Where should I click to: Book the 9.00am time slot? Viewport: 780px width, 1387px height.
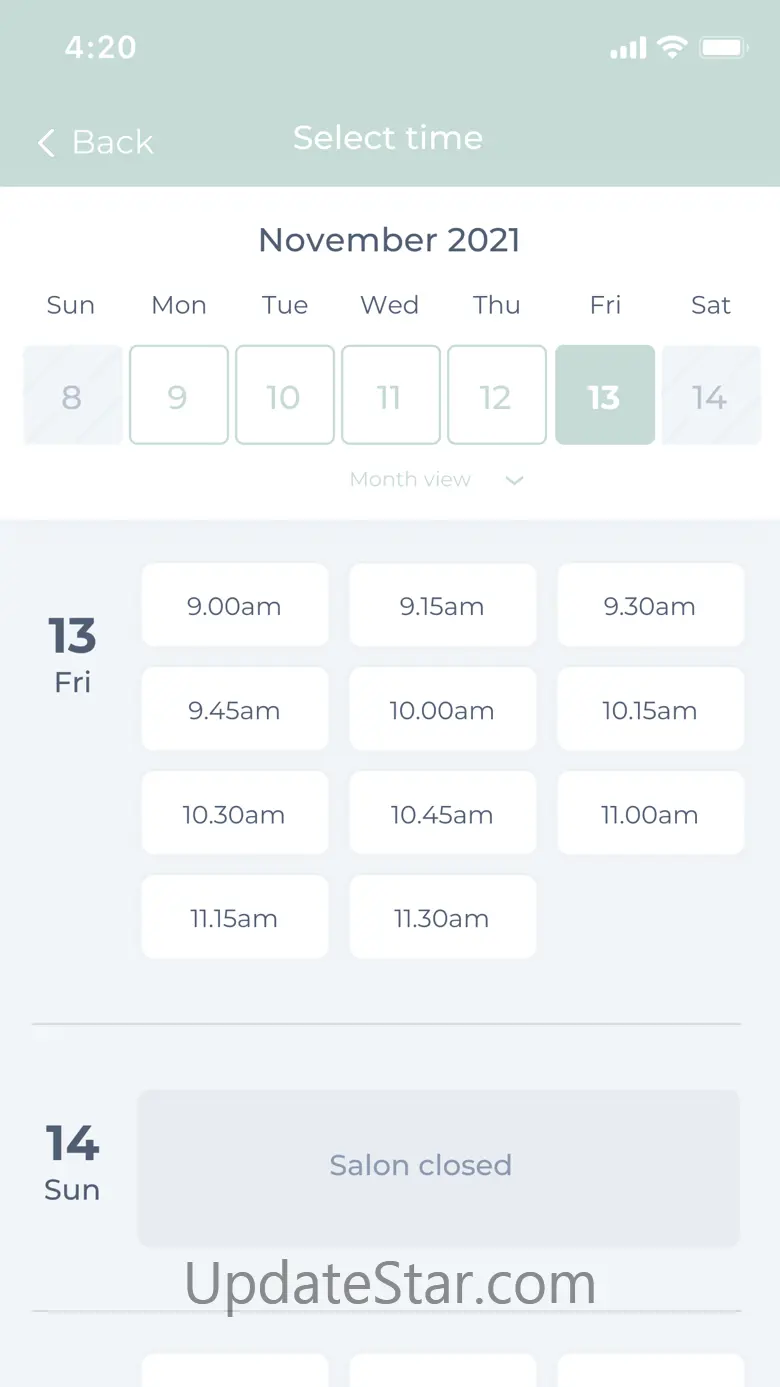coord(234,606)
